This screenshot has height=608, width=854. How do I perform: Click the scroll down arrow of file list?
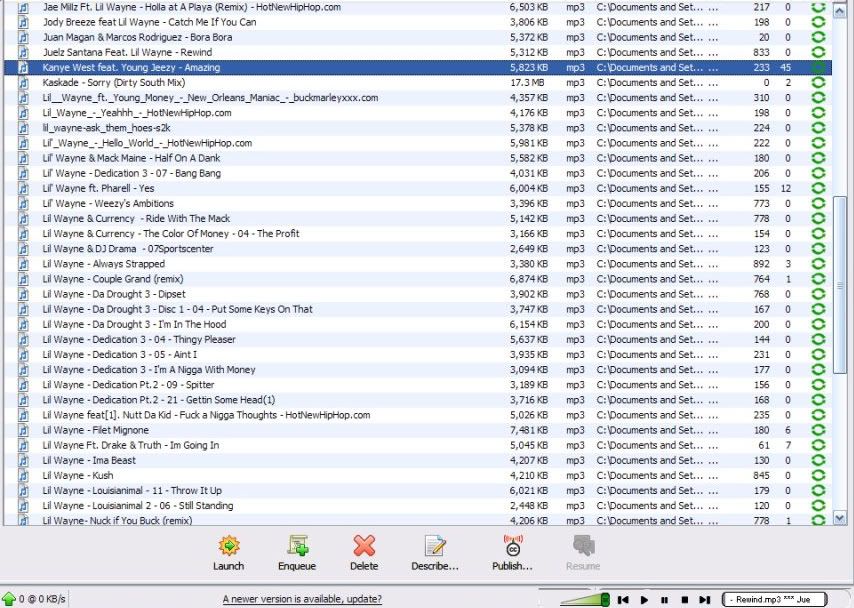coord(839,518)
